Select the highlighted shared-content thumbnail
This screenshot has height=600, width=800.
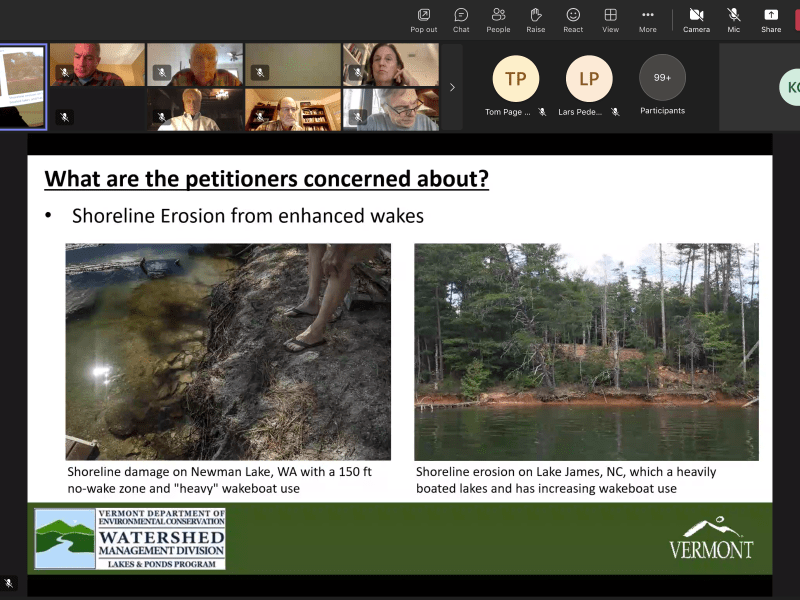[23, 87]
